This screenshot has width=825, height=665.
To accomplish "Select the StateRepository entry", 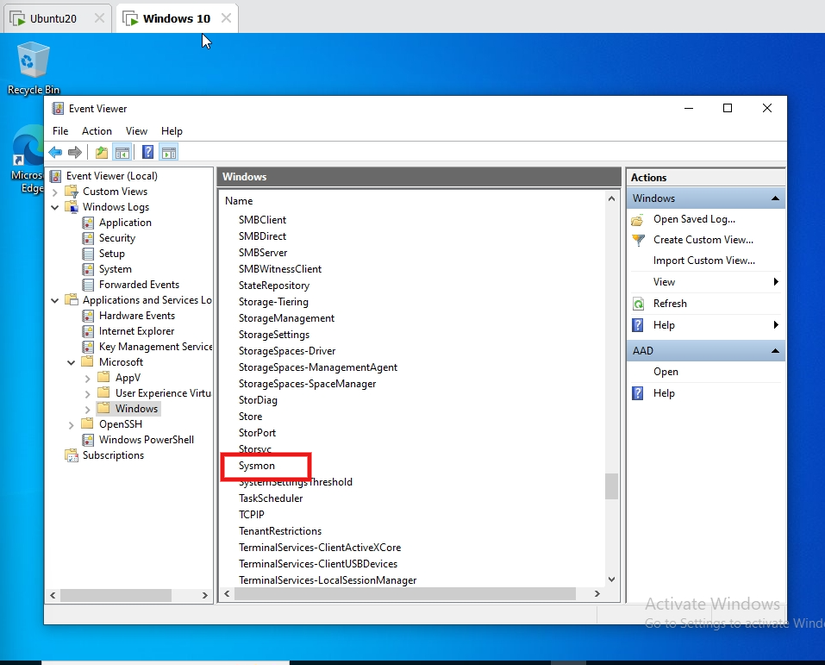I will [x=274, y=286].
